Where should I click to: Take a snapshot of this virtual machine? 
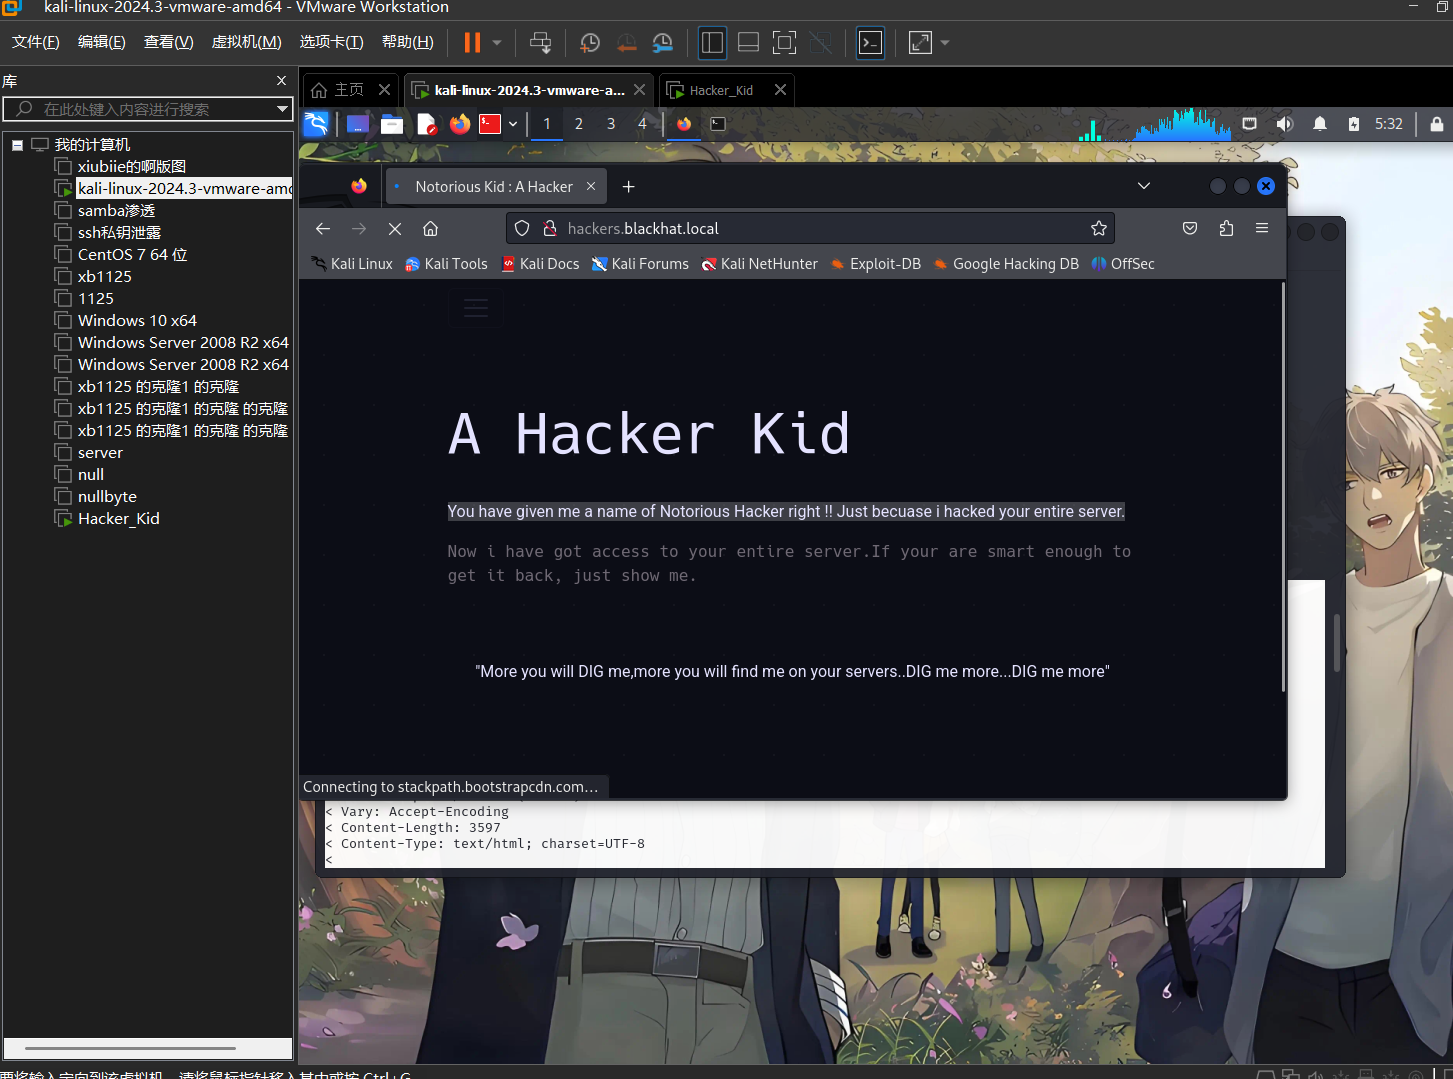tap(590, 43)
